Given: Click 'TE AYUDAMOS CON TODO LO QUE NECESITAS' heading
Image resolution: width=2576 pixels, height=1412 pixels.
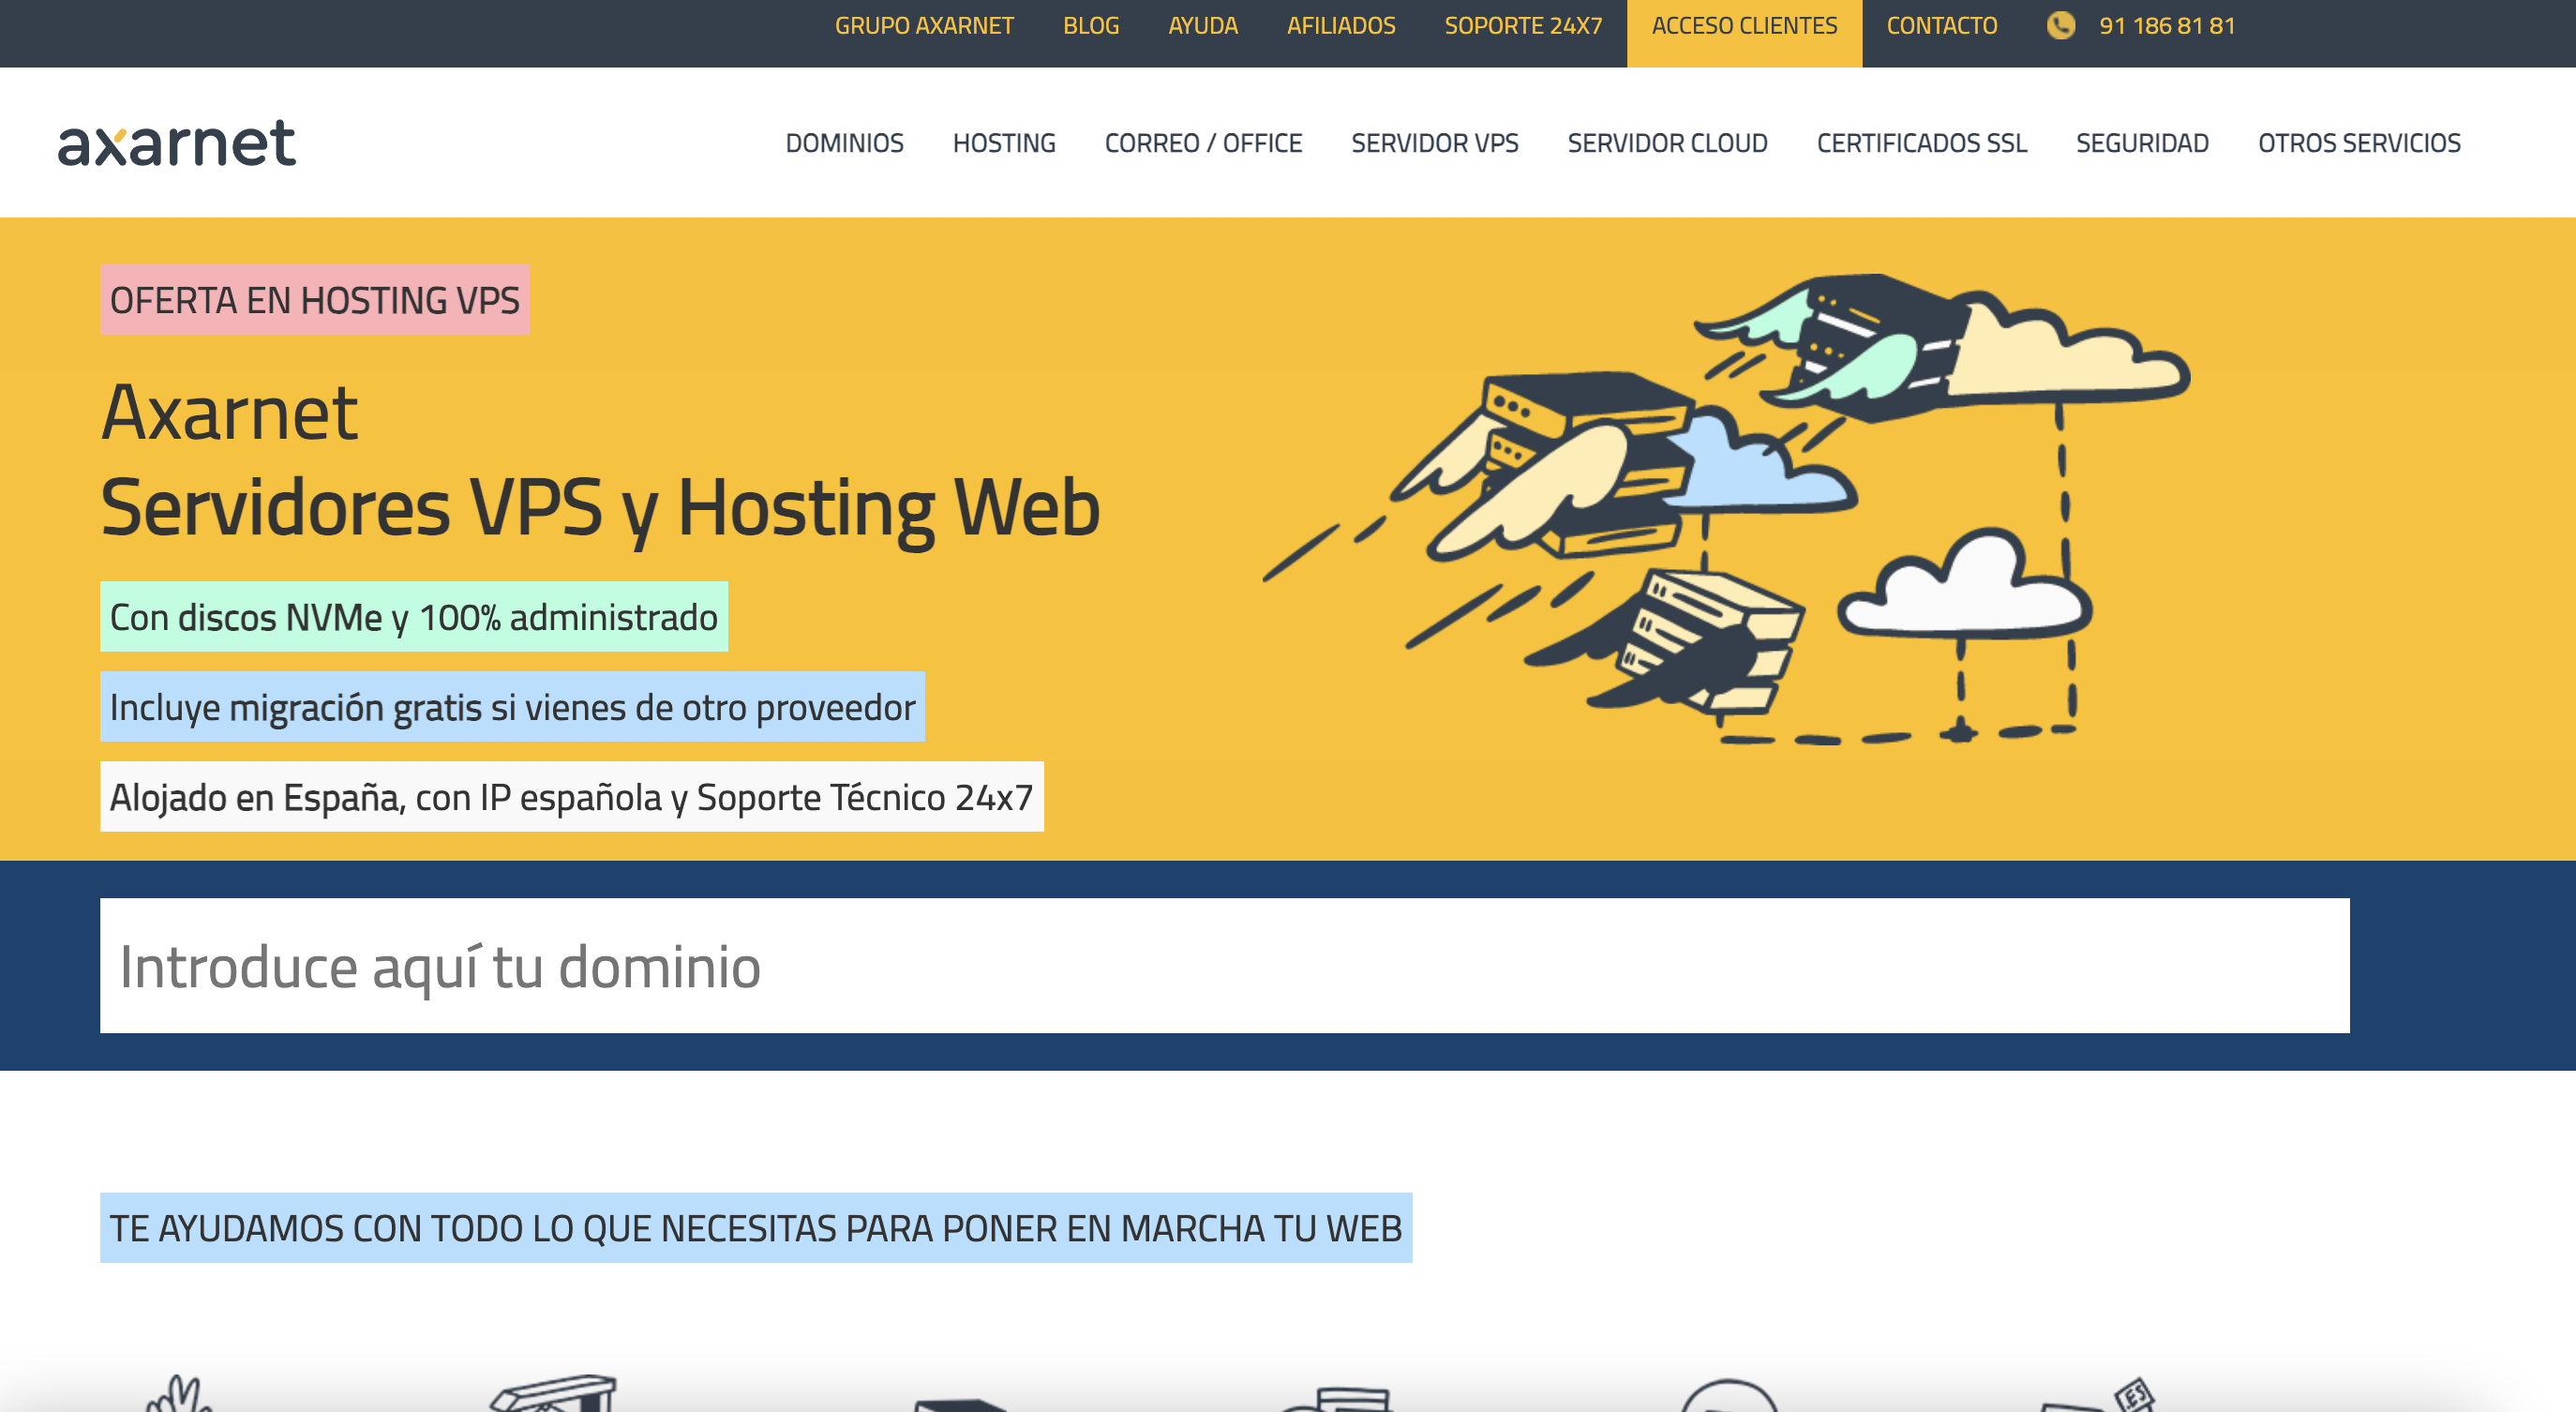Looking at the screenshot, I should (755, 1228).
